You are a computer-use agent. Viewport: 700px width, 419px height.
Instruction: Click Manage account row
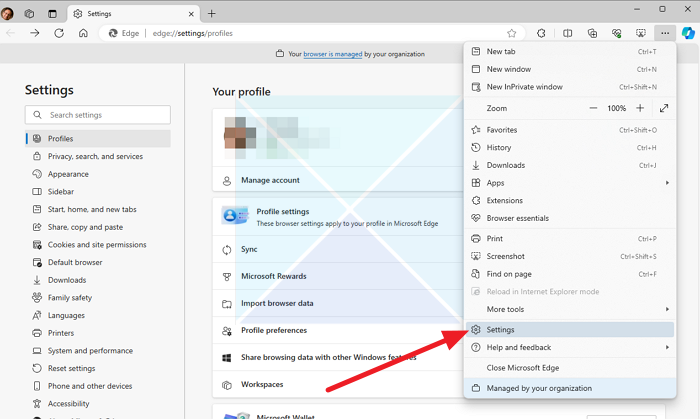pyautogui.click(x=338, y=180)
